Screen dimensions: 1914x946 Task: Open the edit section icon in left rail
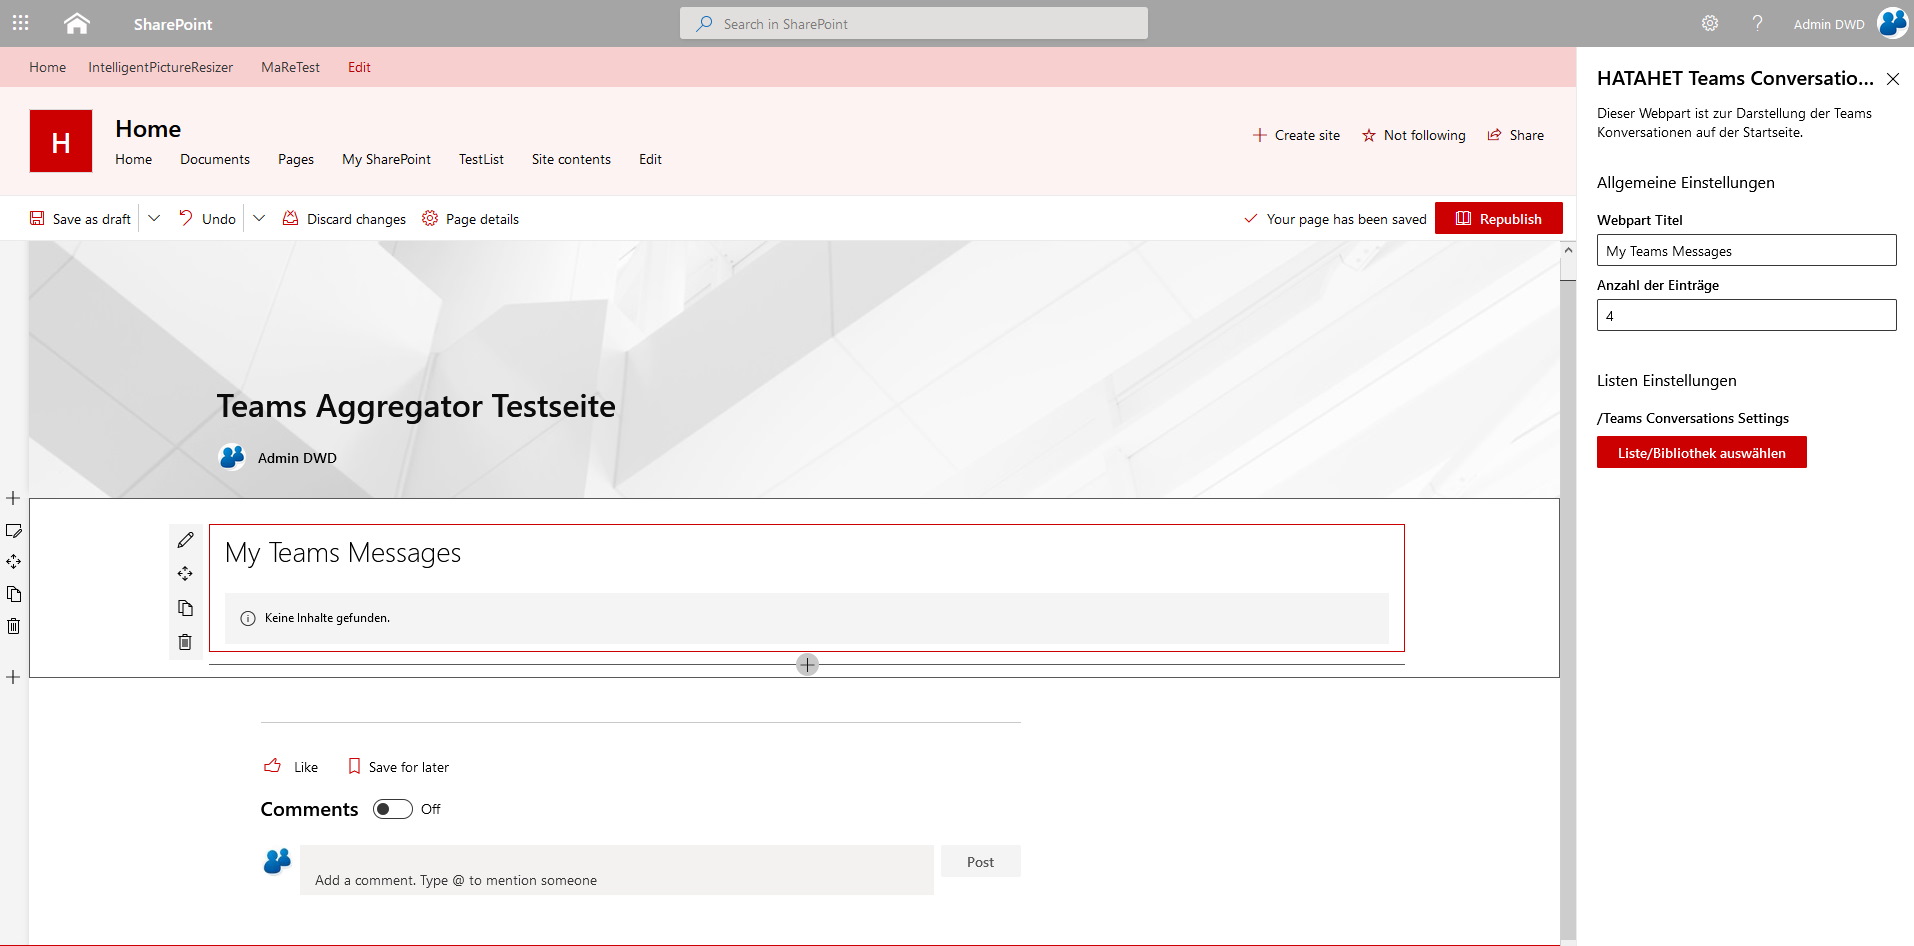(x=13, y=530)
